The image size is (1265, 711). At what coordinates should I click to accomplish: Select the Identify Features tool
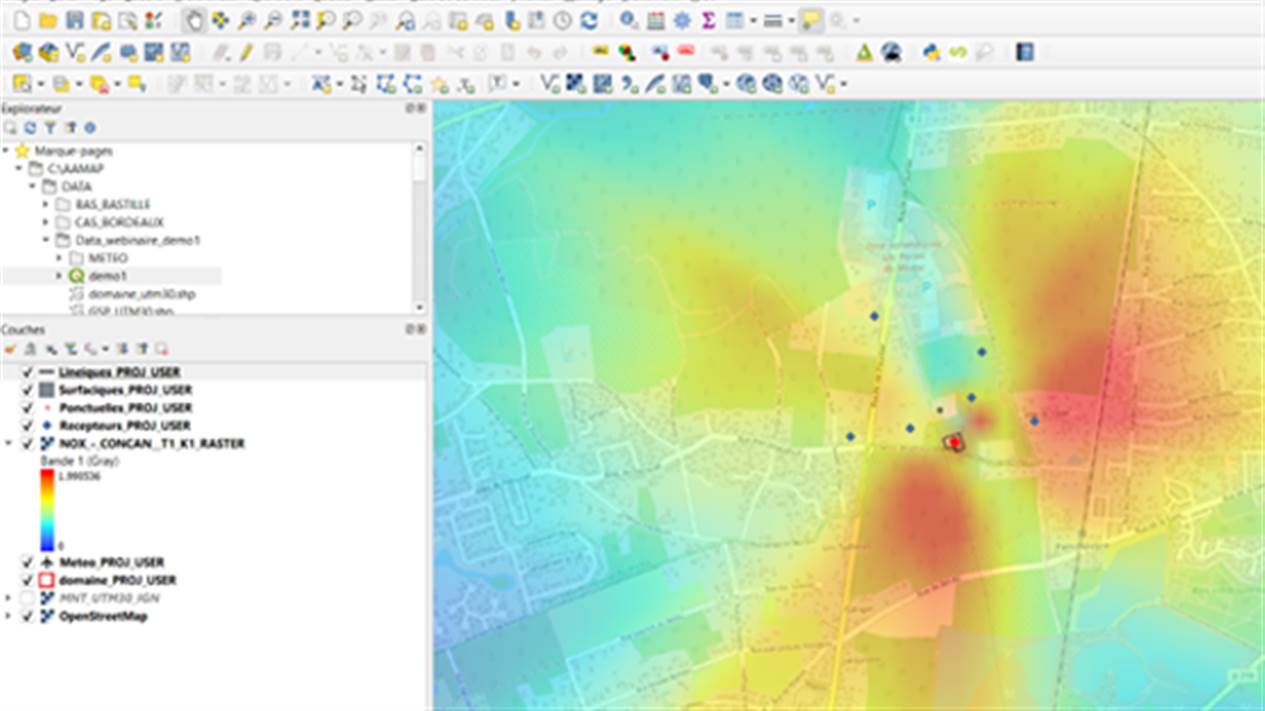629,20
